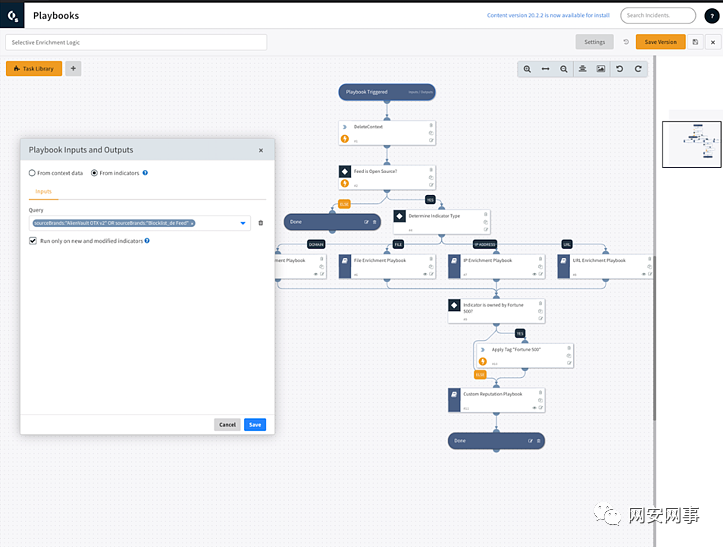This screenshot has height=547, width=723.
Task: Edit the Indicator is owned by Fortune 500 task
Action: click(540, 318)
